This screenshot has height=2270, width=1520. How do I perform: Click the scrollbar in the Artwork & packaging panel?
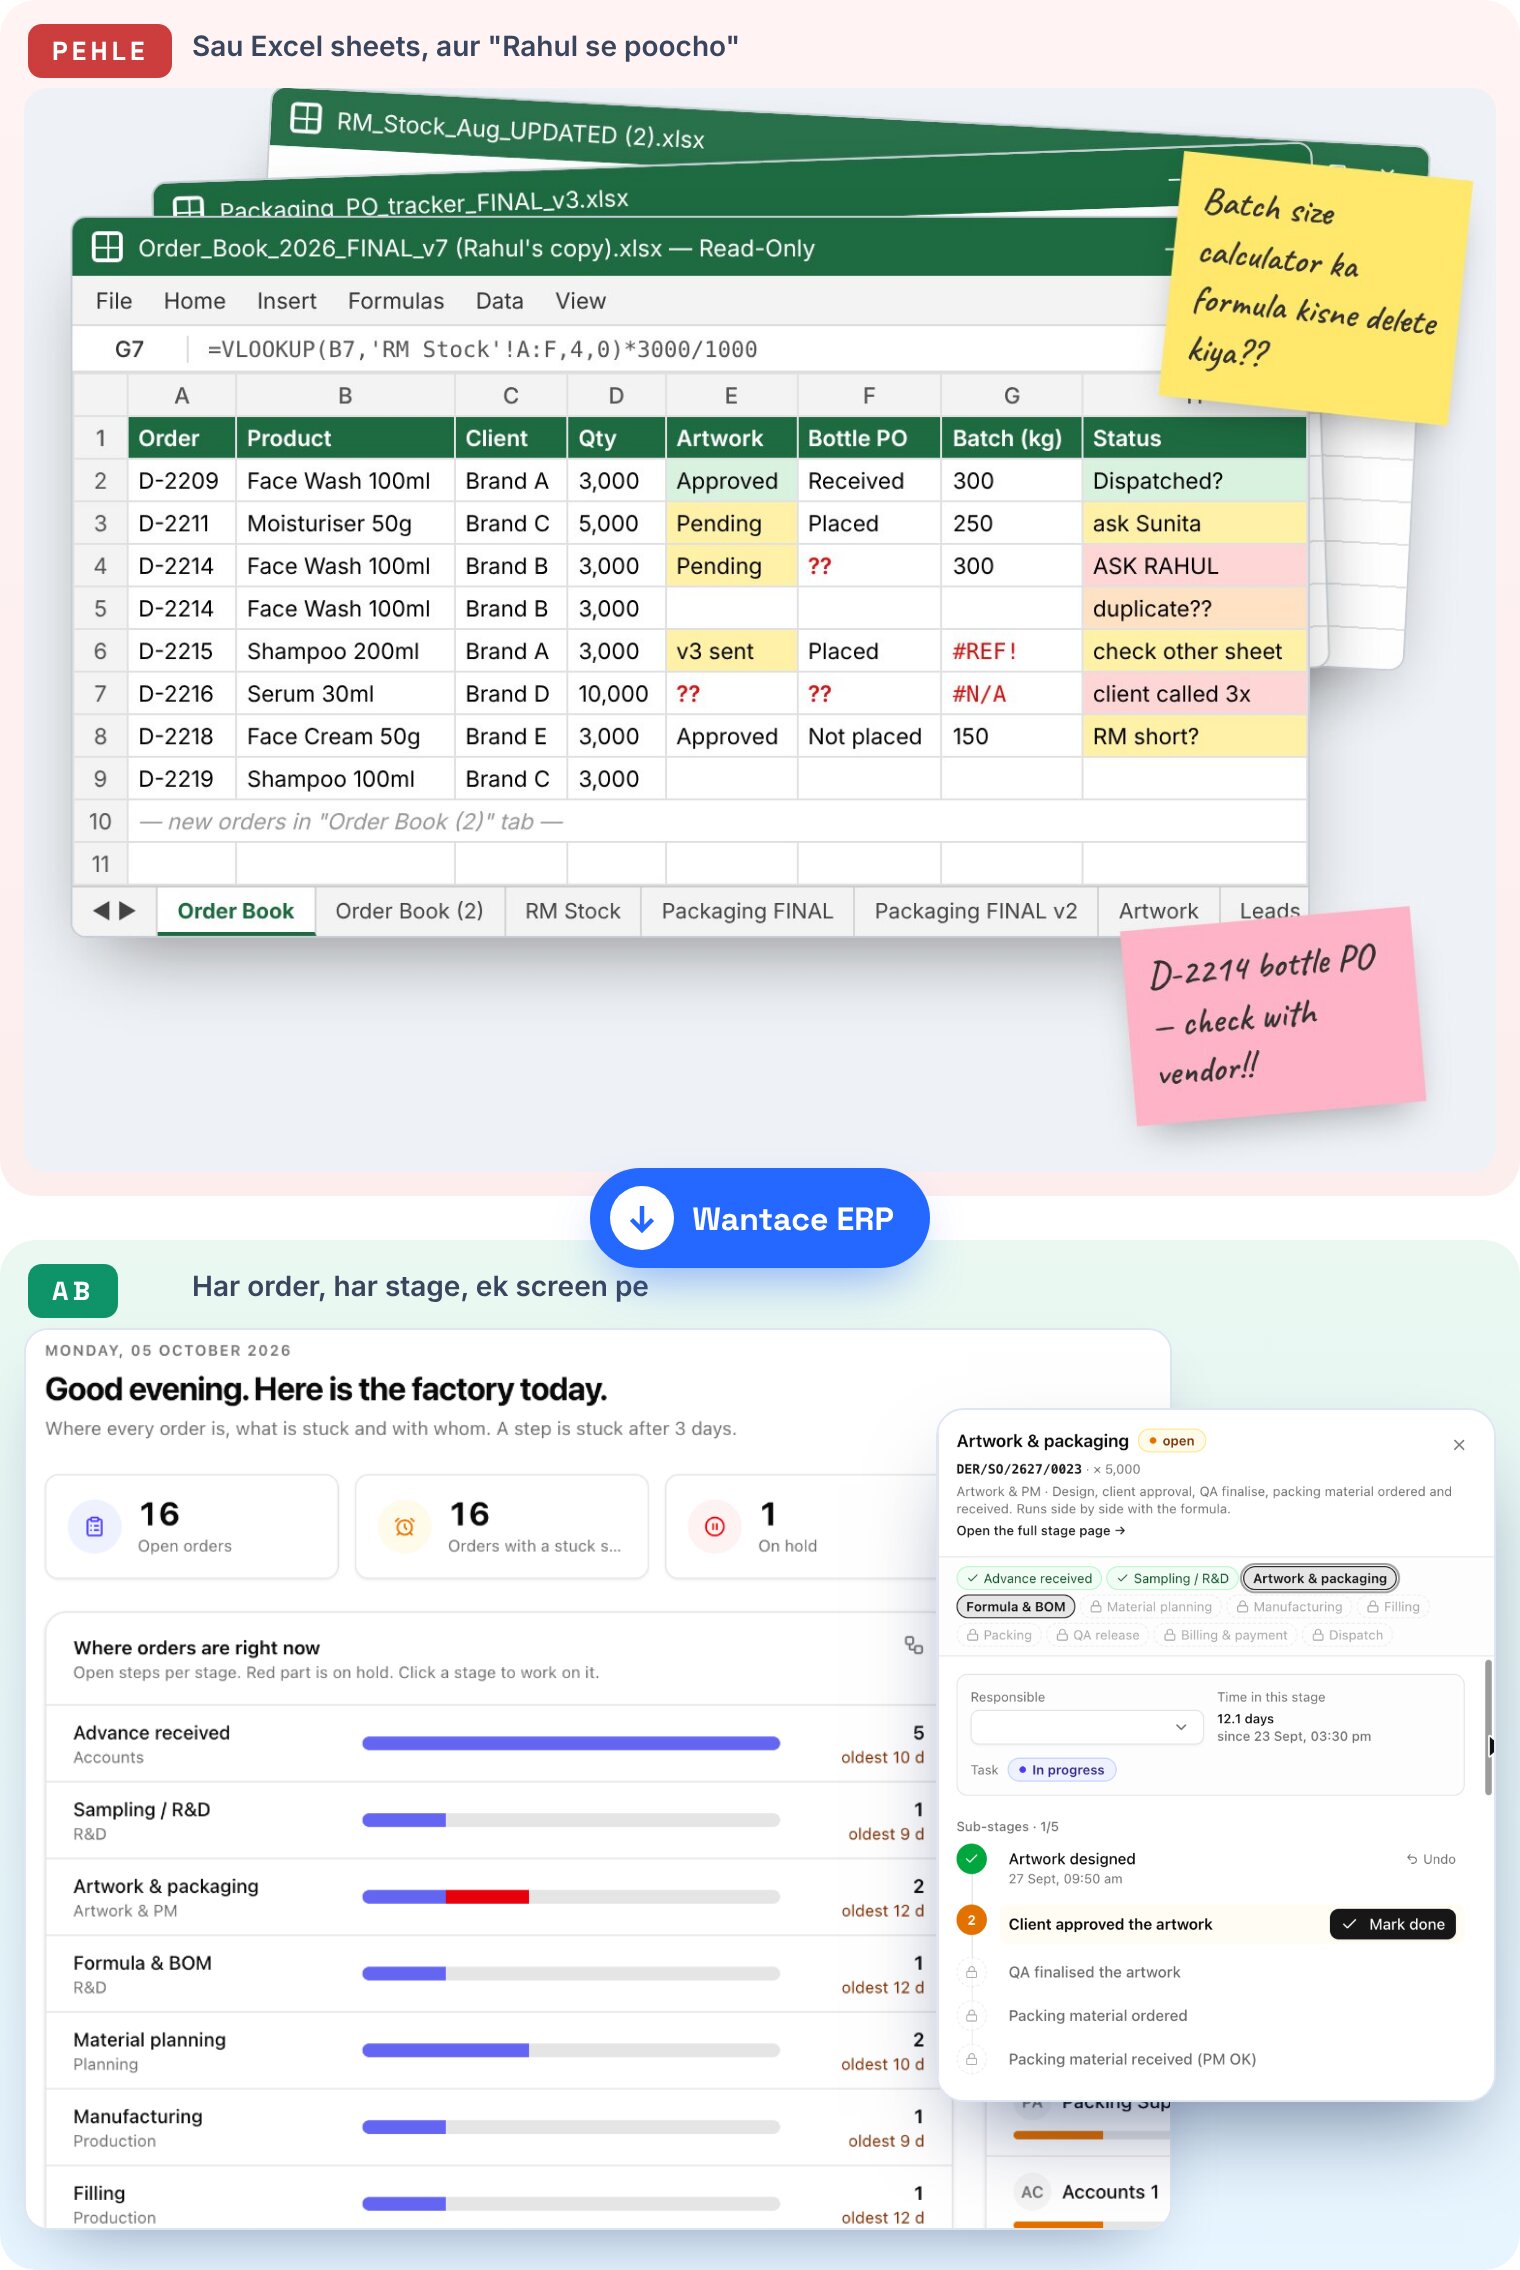click(x=1488, y=1727)
